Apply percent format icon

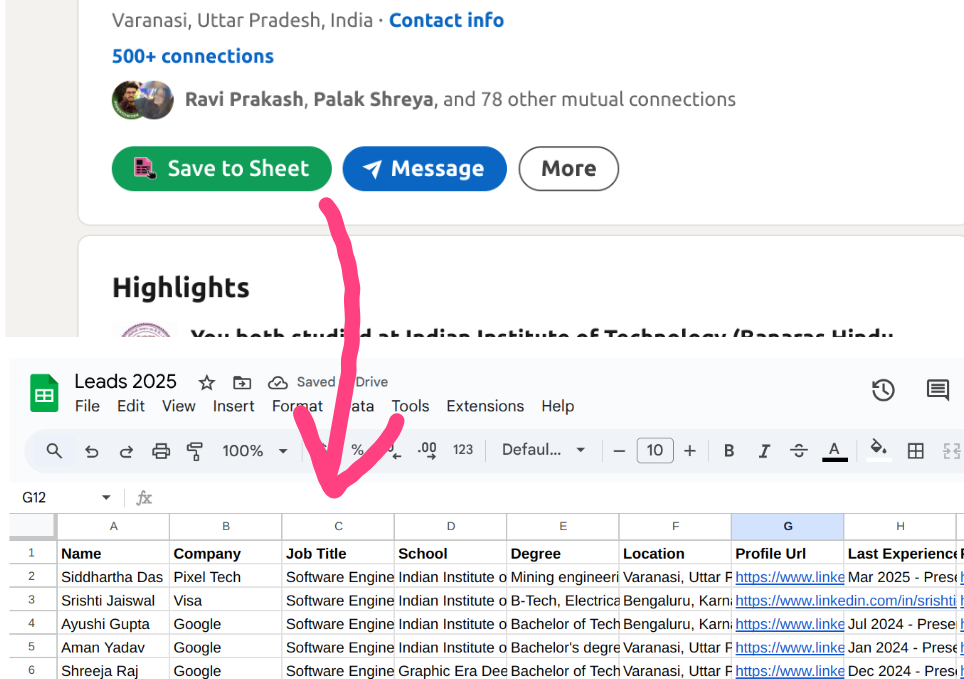click(357, 451)
